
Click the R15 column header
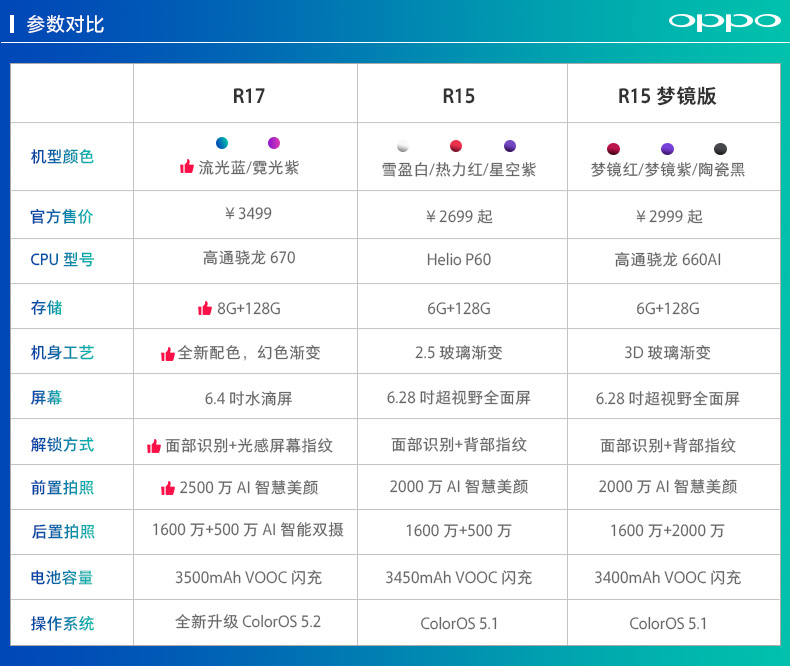458,96
